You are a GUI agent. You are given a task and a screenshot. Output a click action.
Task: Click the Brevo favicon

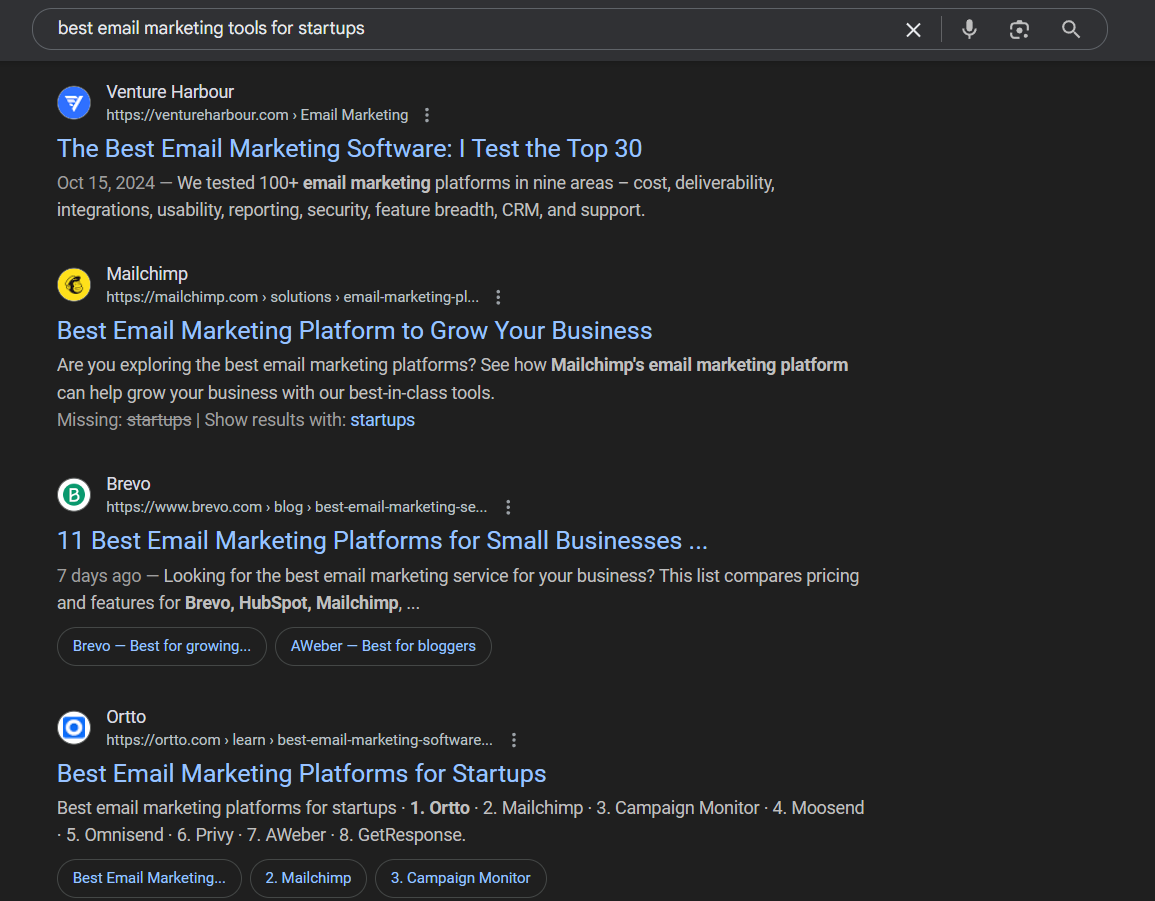(x=74, y=494)
